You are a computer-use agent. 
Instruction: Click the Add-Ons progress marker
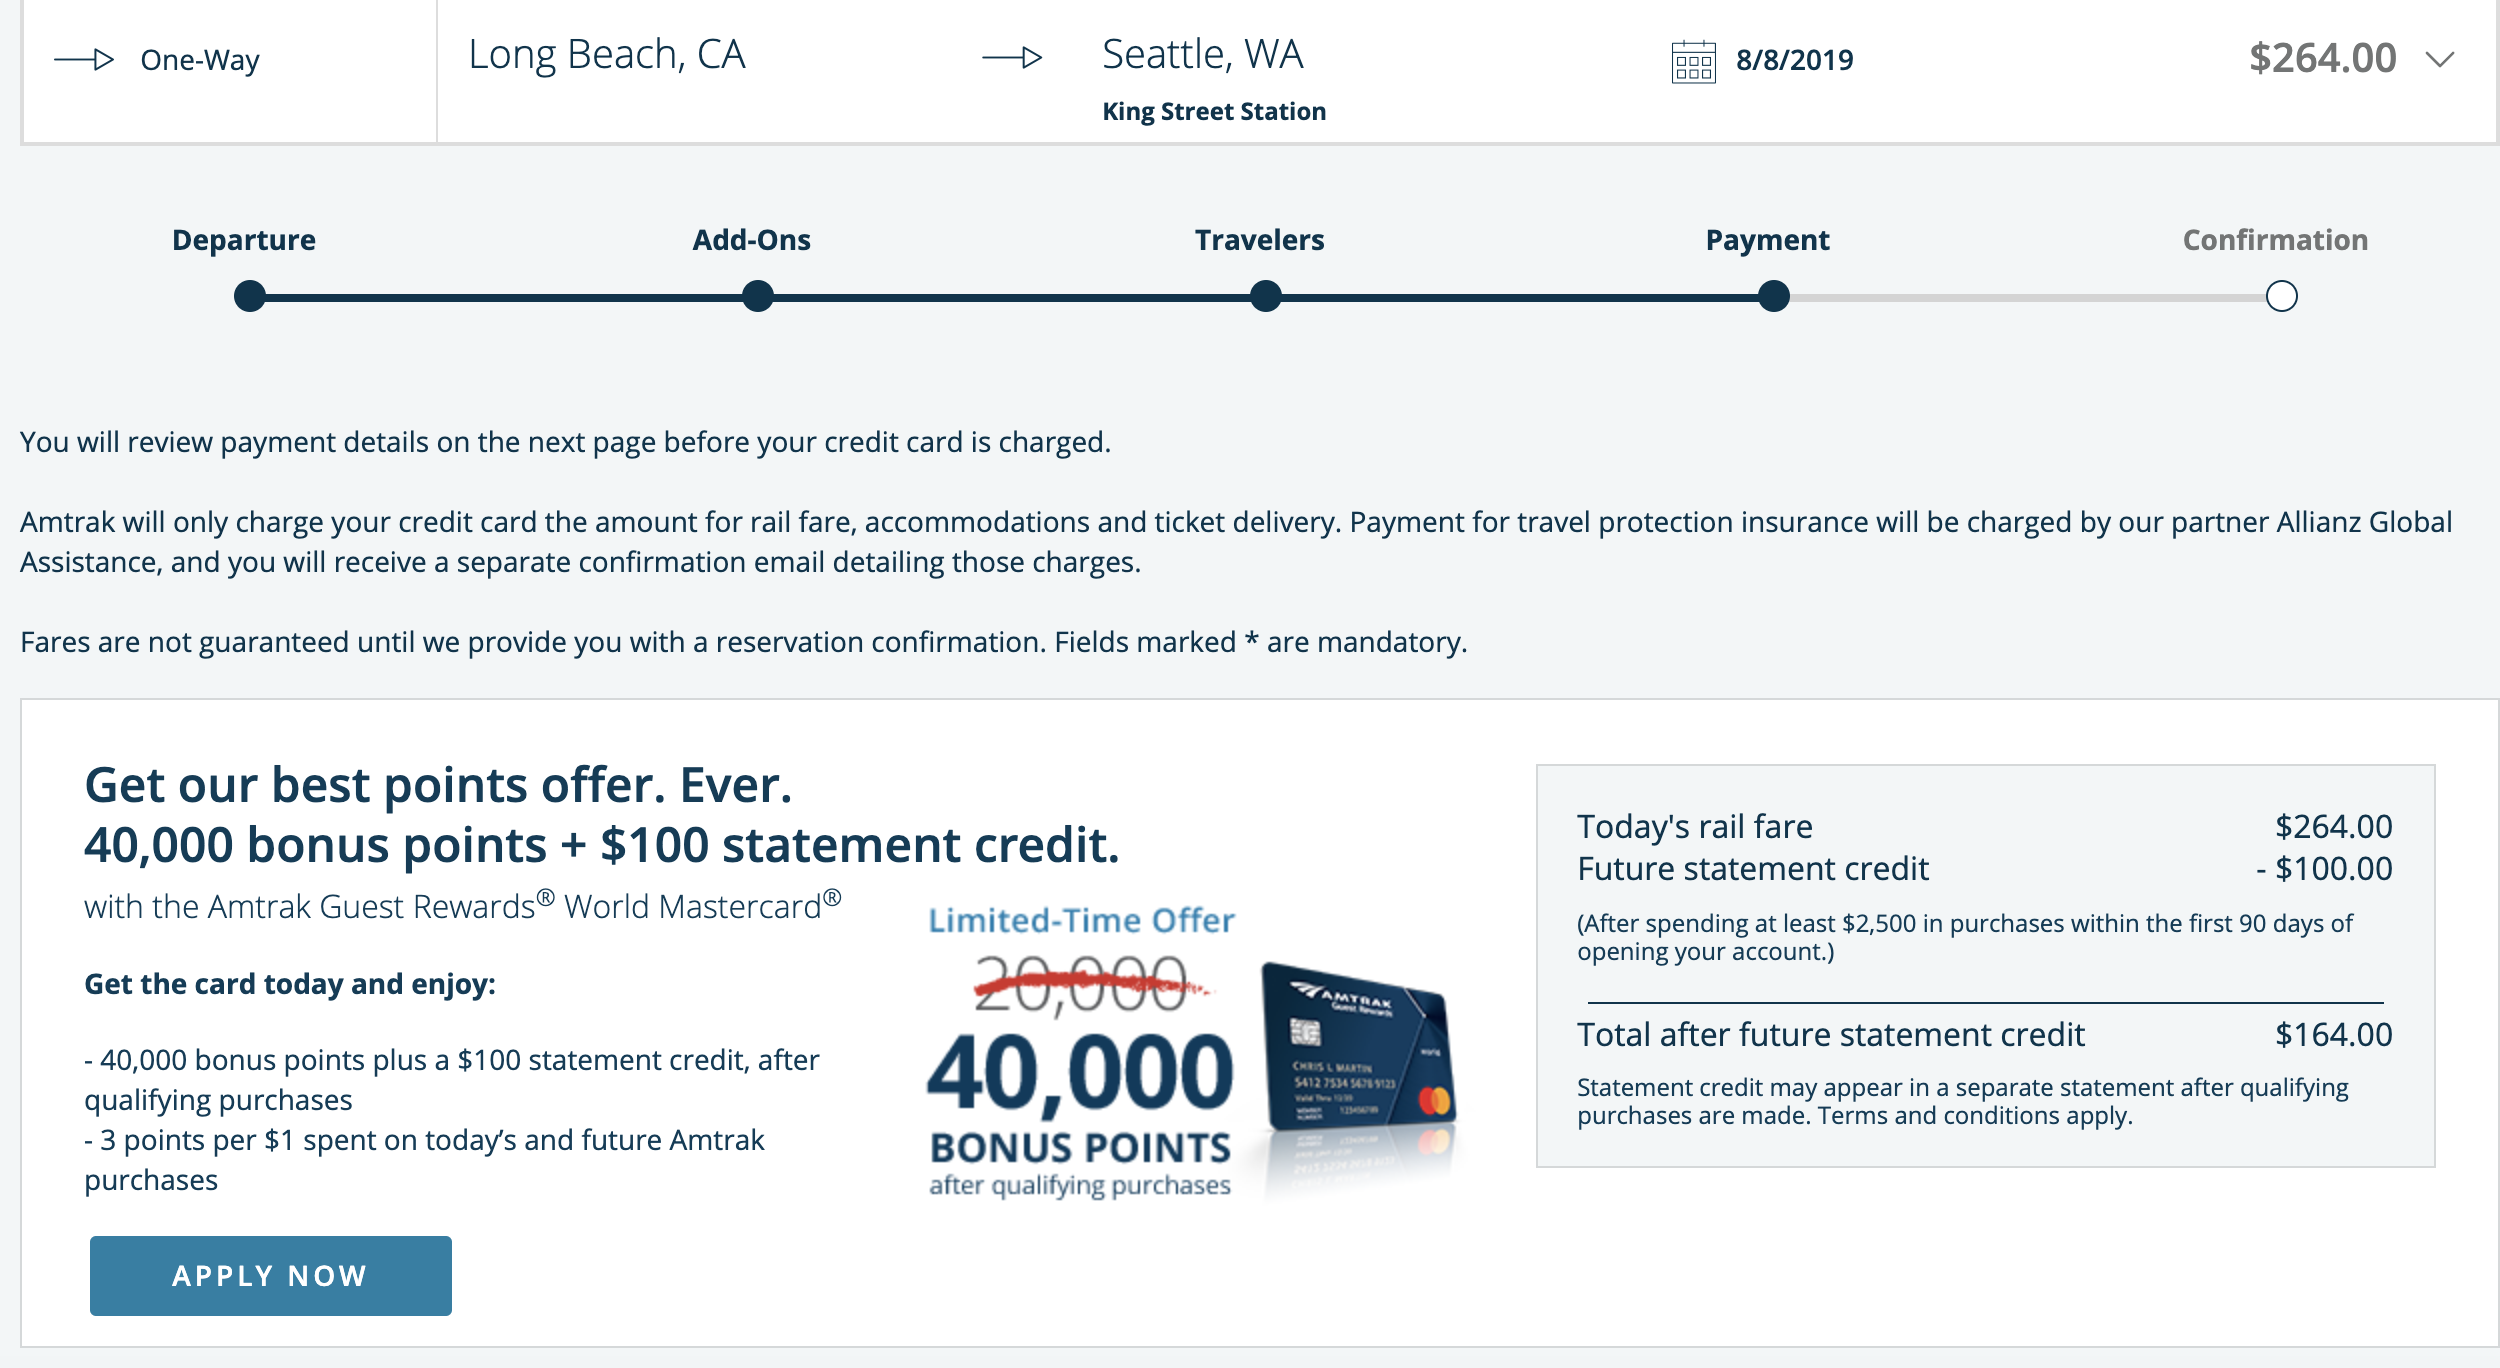point(757,295)
